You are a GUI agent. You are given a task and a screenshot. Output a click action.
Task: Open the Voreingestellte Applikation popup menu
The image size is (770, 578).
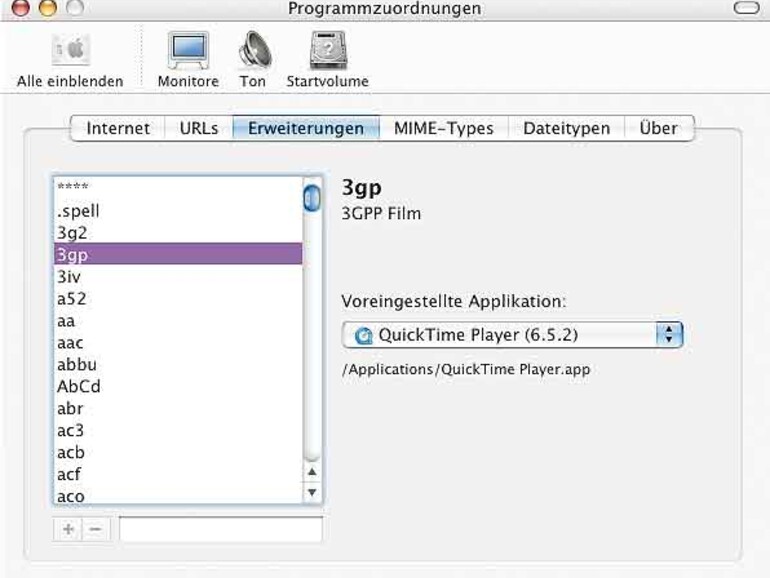tap(512, 335)
